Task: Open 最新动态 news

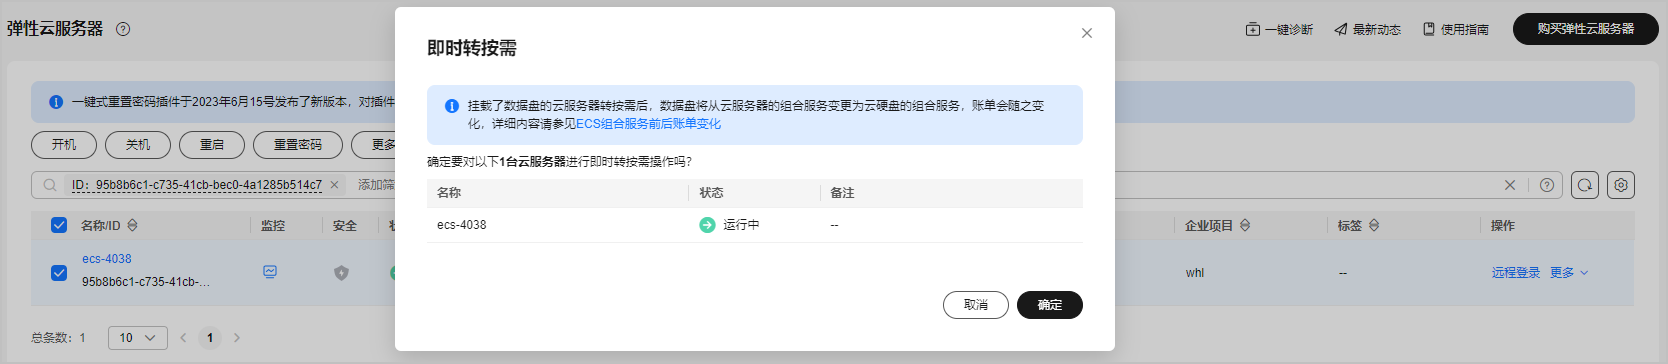Action: click(1367, 29)
